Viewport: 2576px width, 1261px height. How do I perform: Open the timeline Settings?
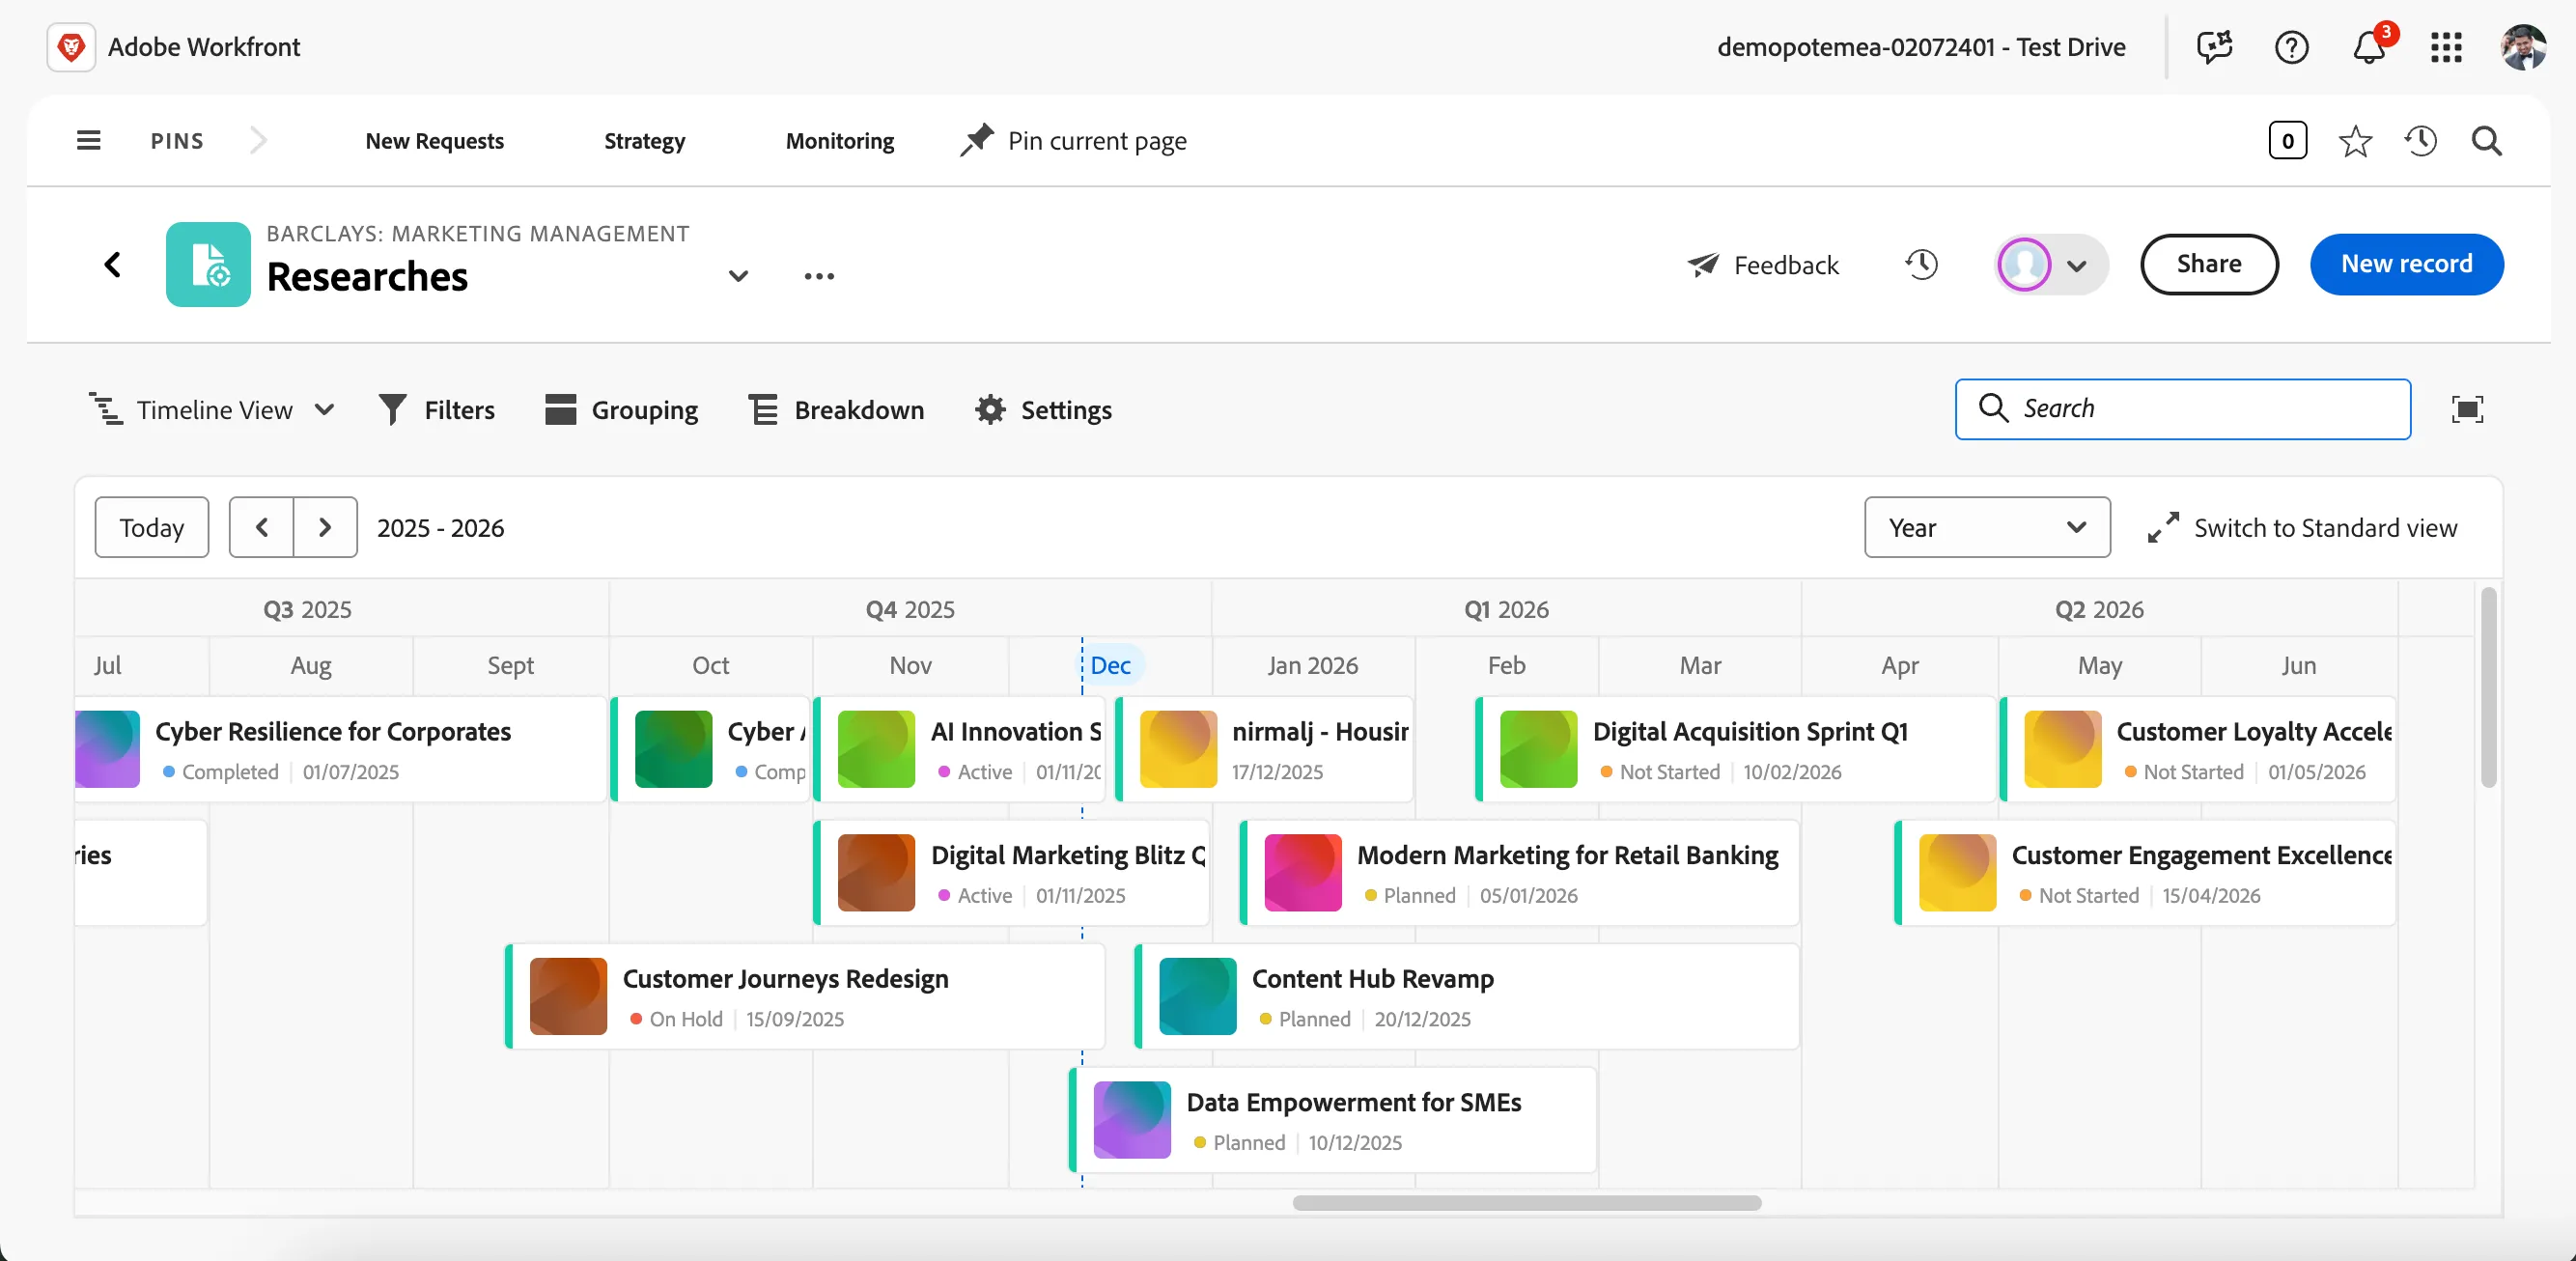(1043, 410)
